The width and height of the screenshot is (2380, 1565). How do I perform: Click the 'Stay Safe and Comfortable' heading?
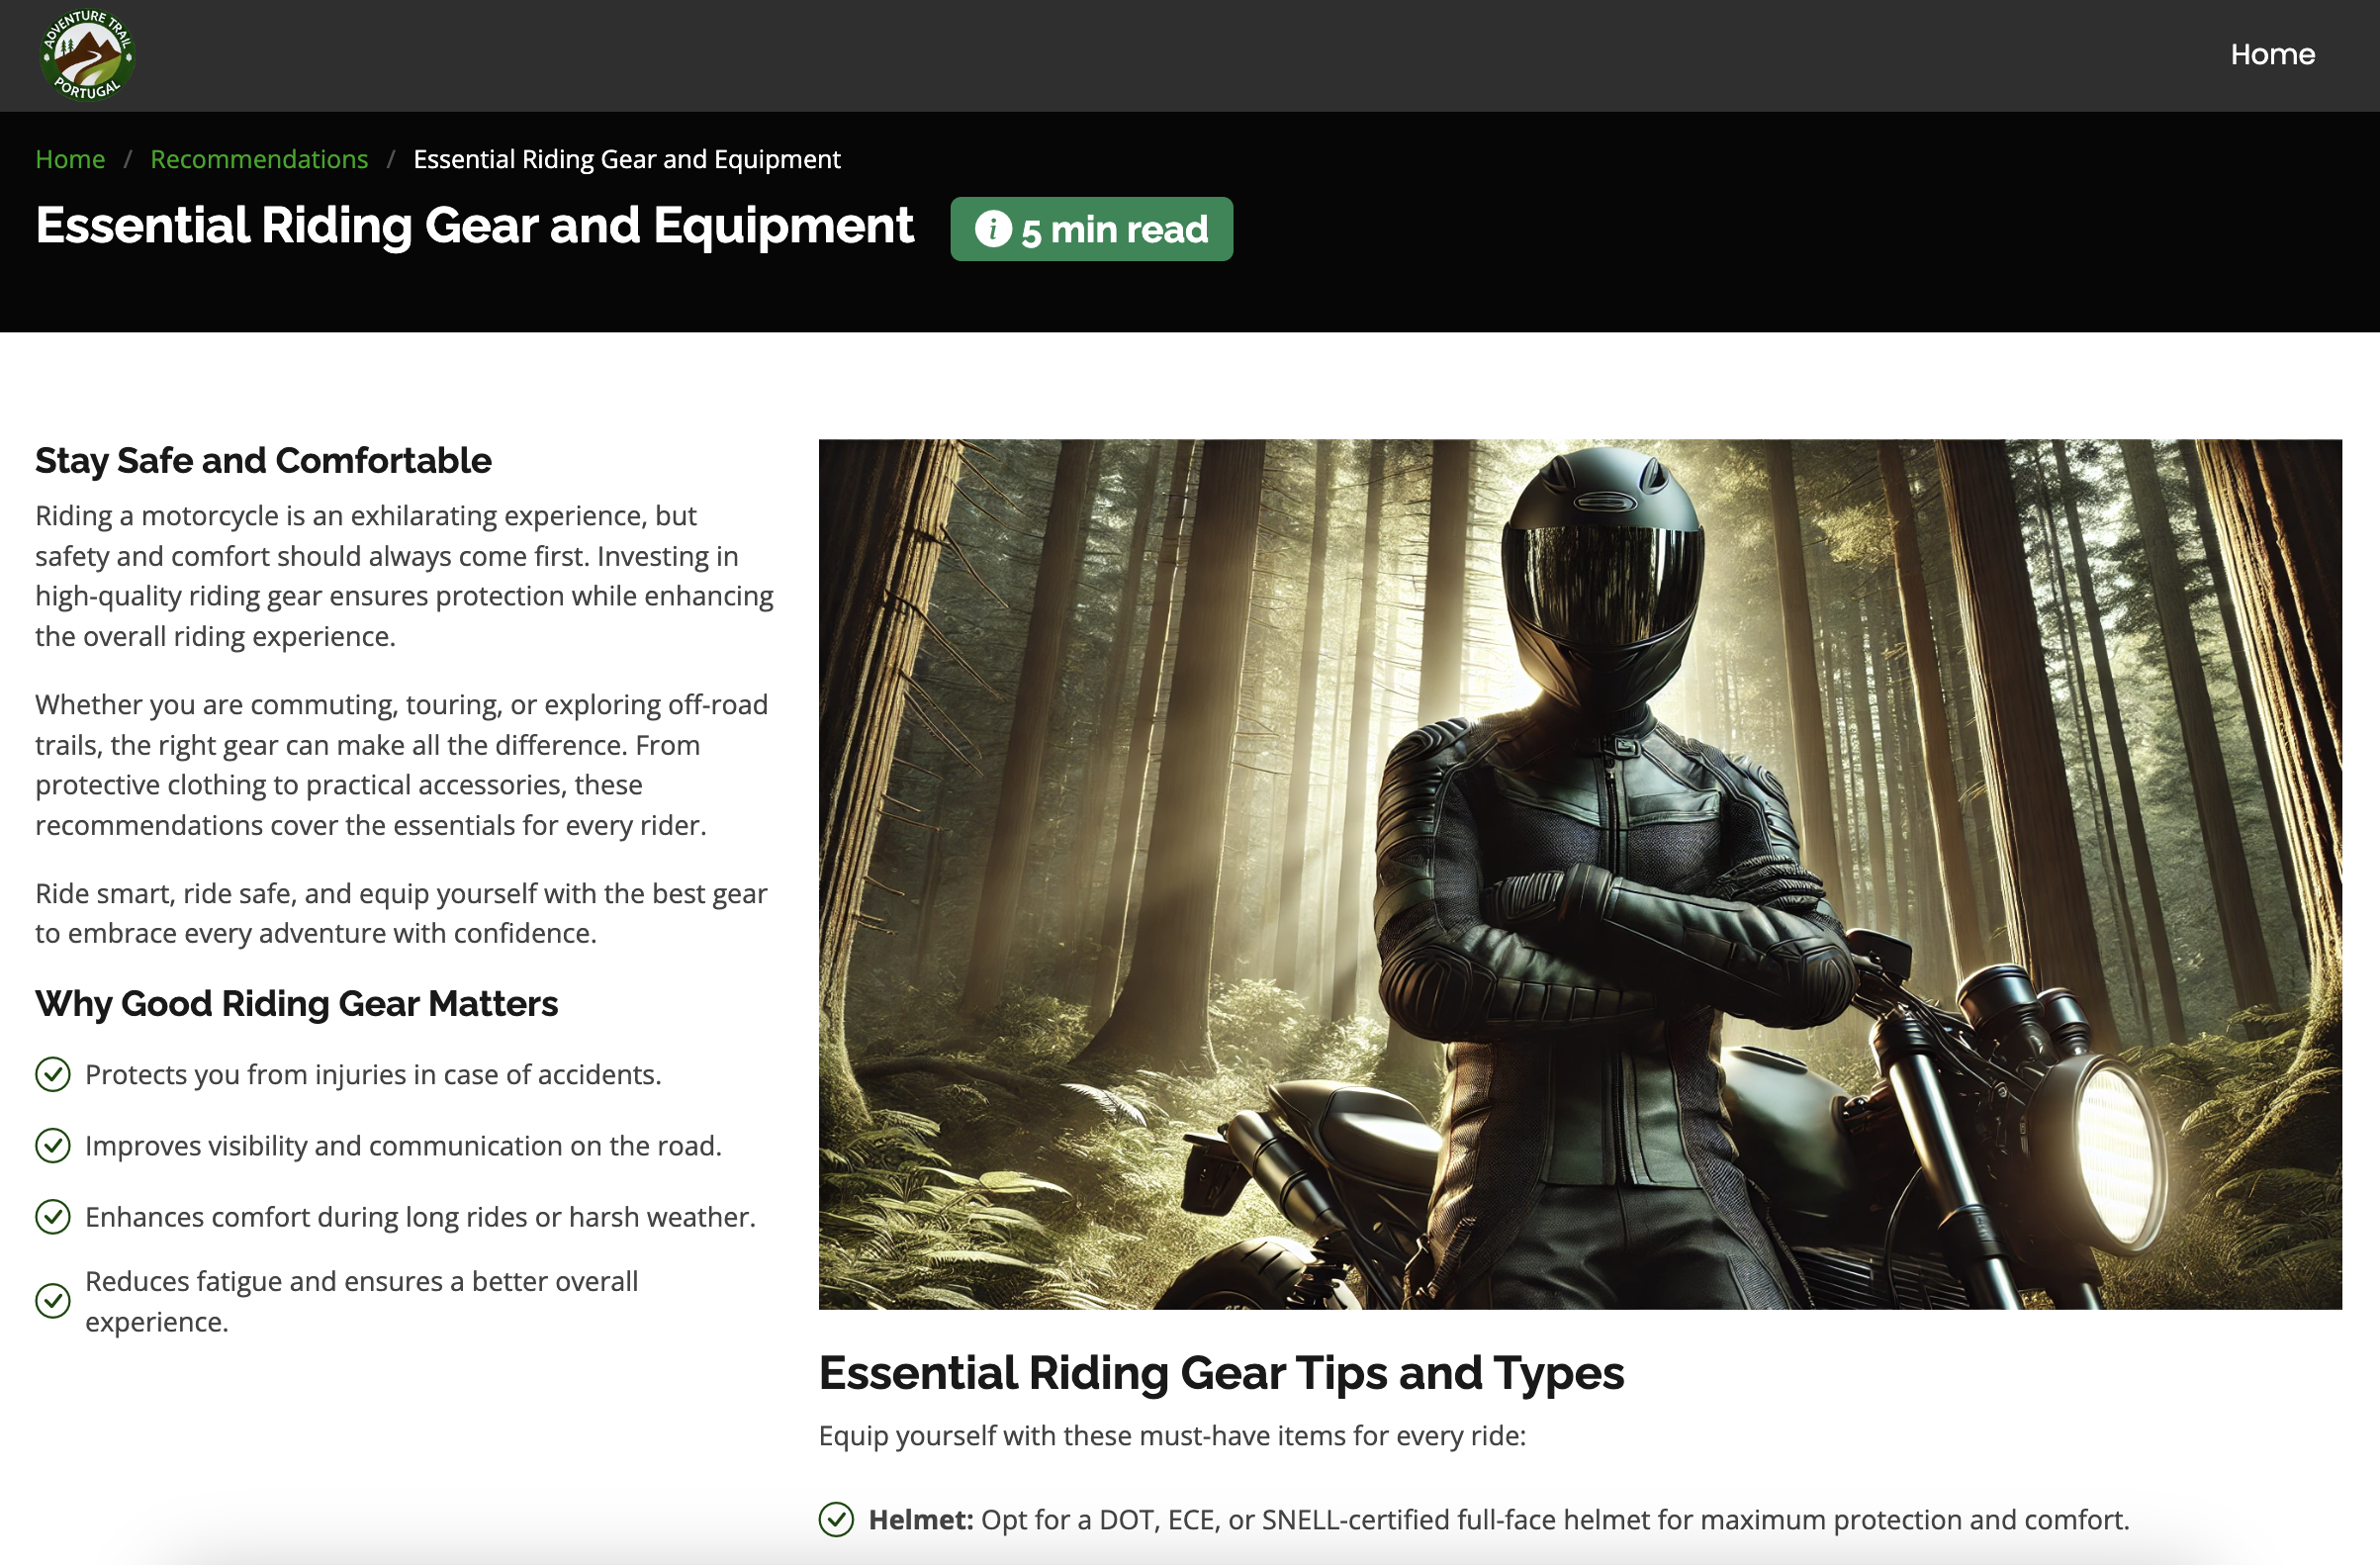click(263, 460)
